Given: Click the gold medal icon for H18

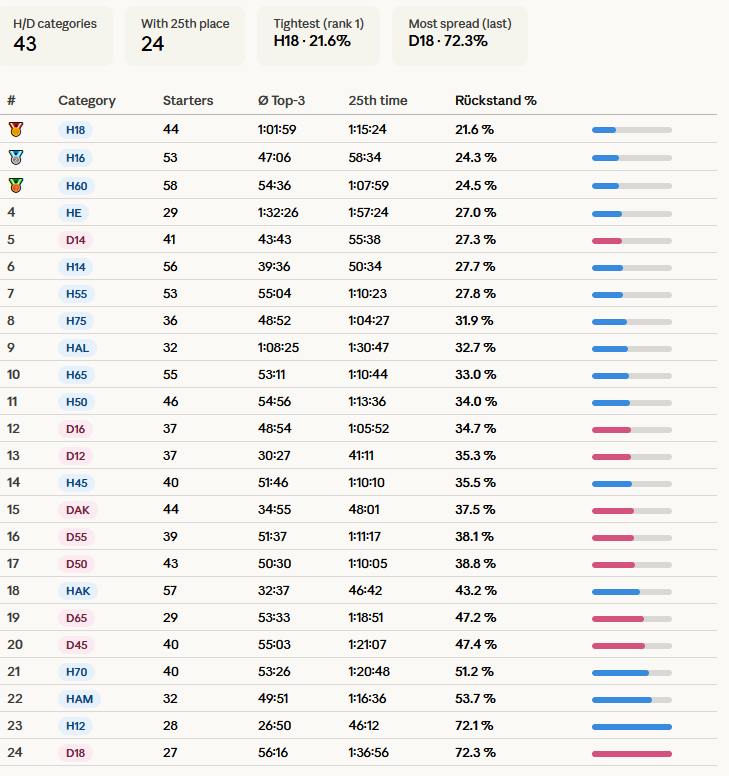Looking at the screenshot, I should point(15,130).
